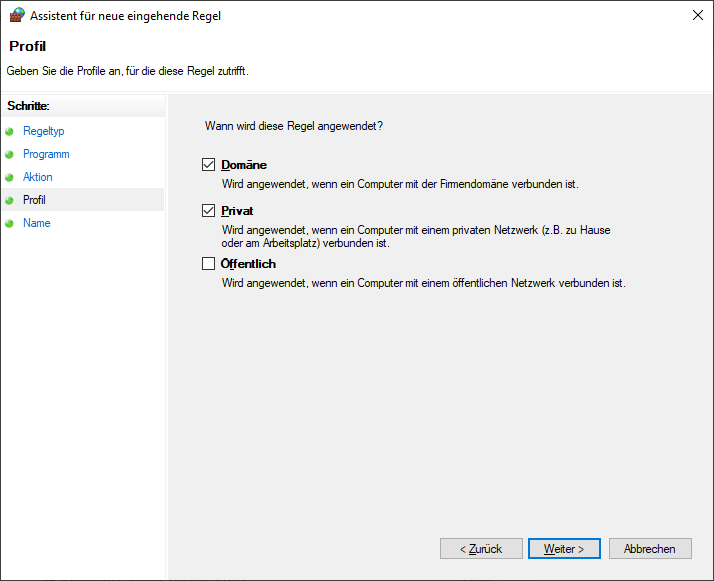Jump to the Programm step
This screenshot has height=581, width=714.
(x=46, y=154)
